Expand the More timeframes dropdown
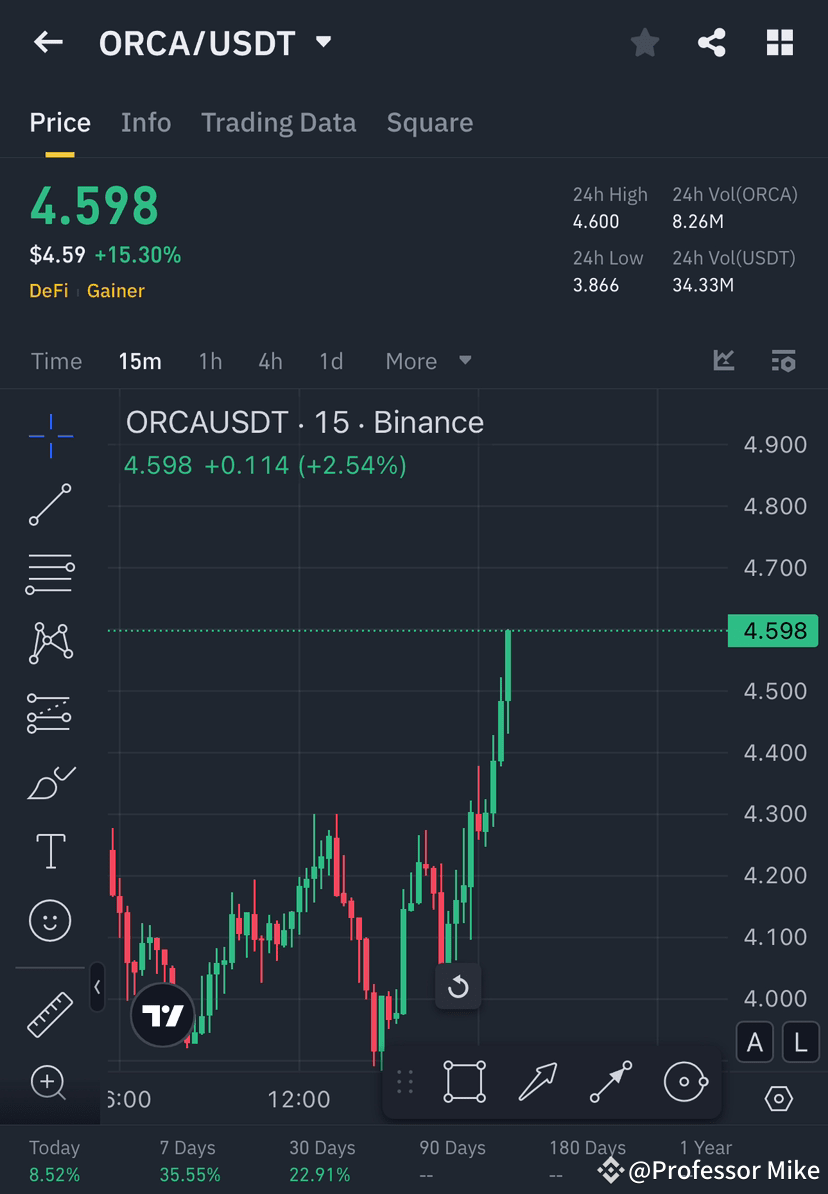Viewport: 828px width, 1194px height. tap(428, 361)
